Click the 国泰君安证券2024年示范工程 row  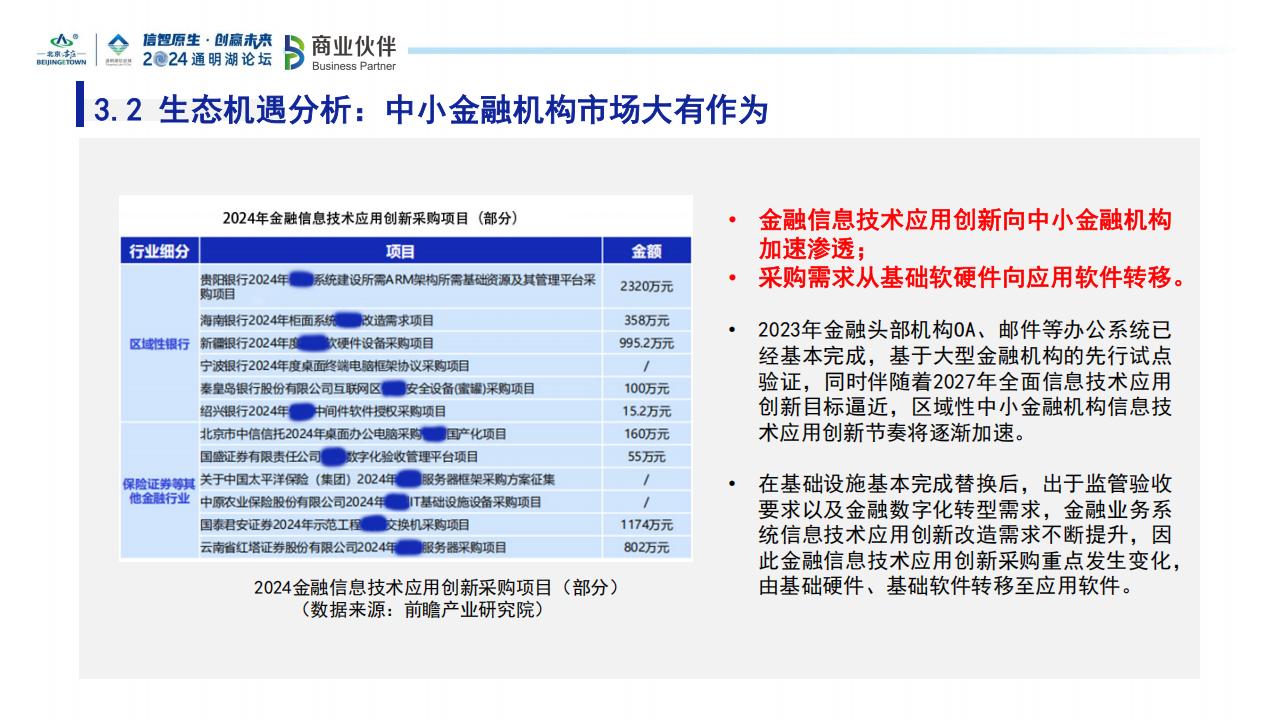(400, 525)
